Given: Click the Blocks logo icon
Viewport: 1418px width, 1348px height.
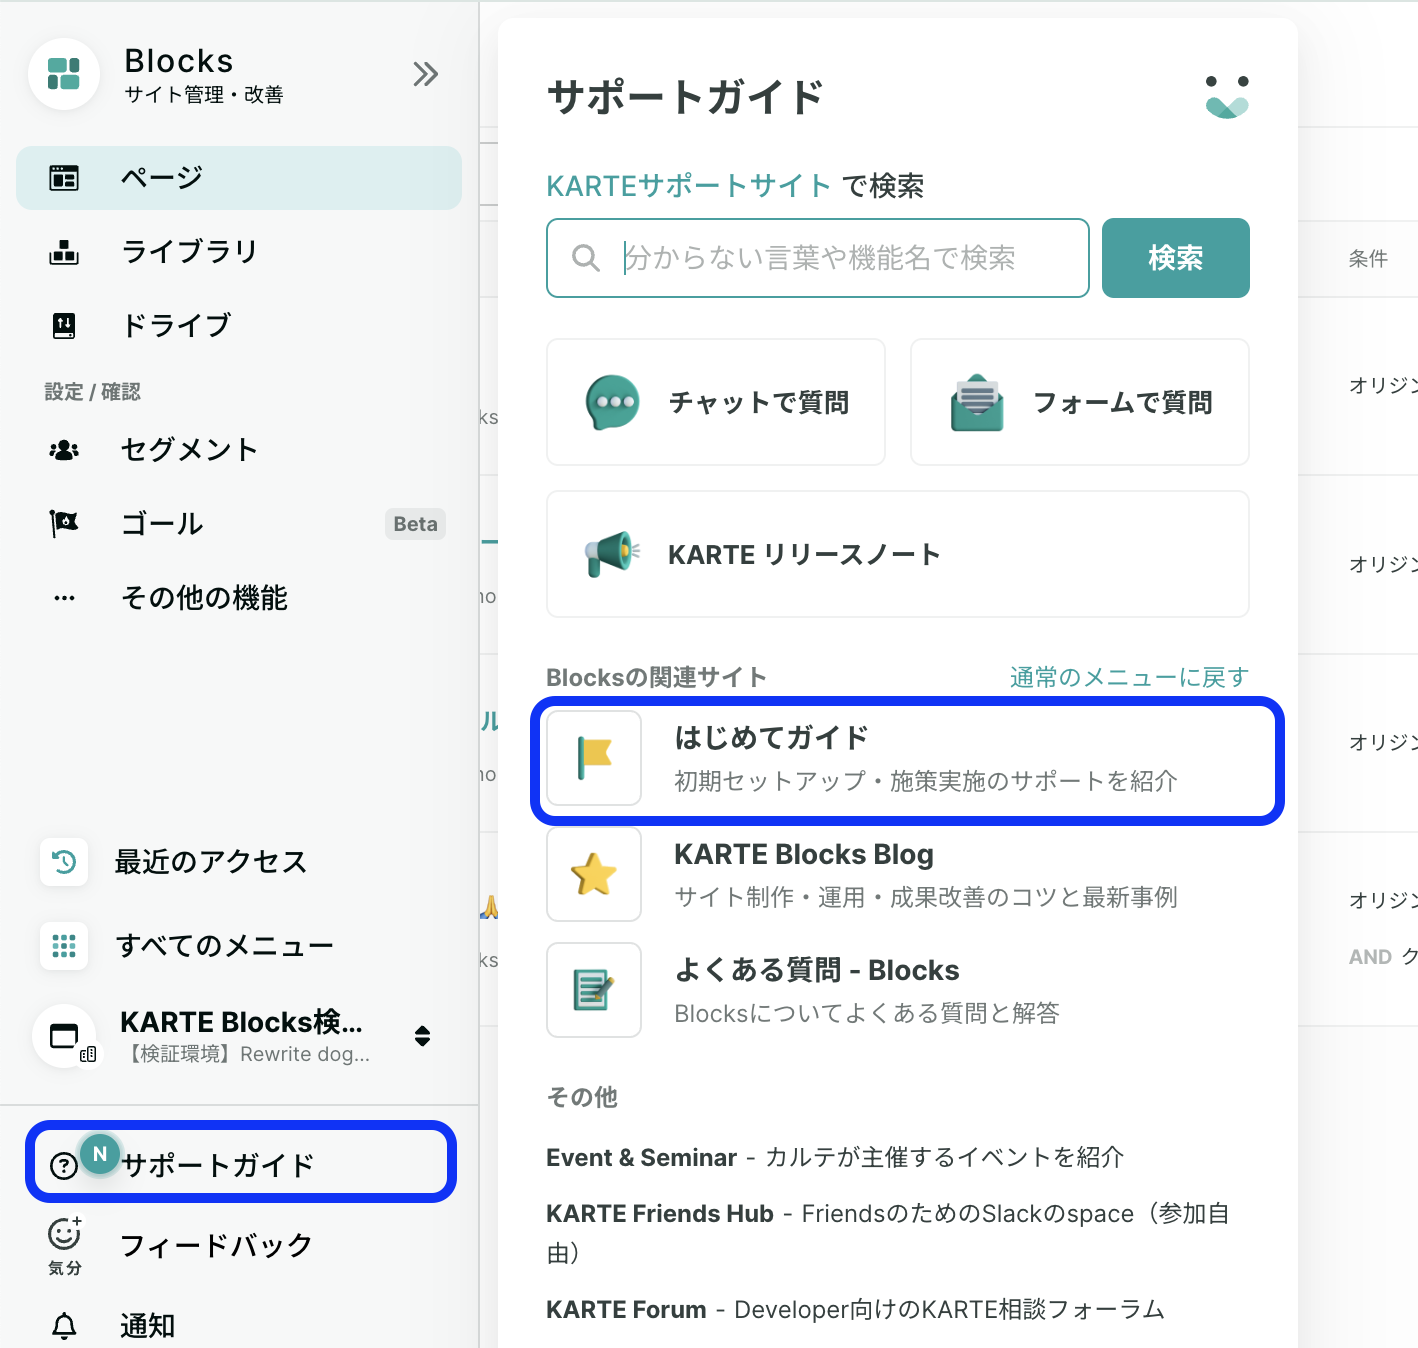Looking at the screenshot, I should point(64,74).
